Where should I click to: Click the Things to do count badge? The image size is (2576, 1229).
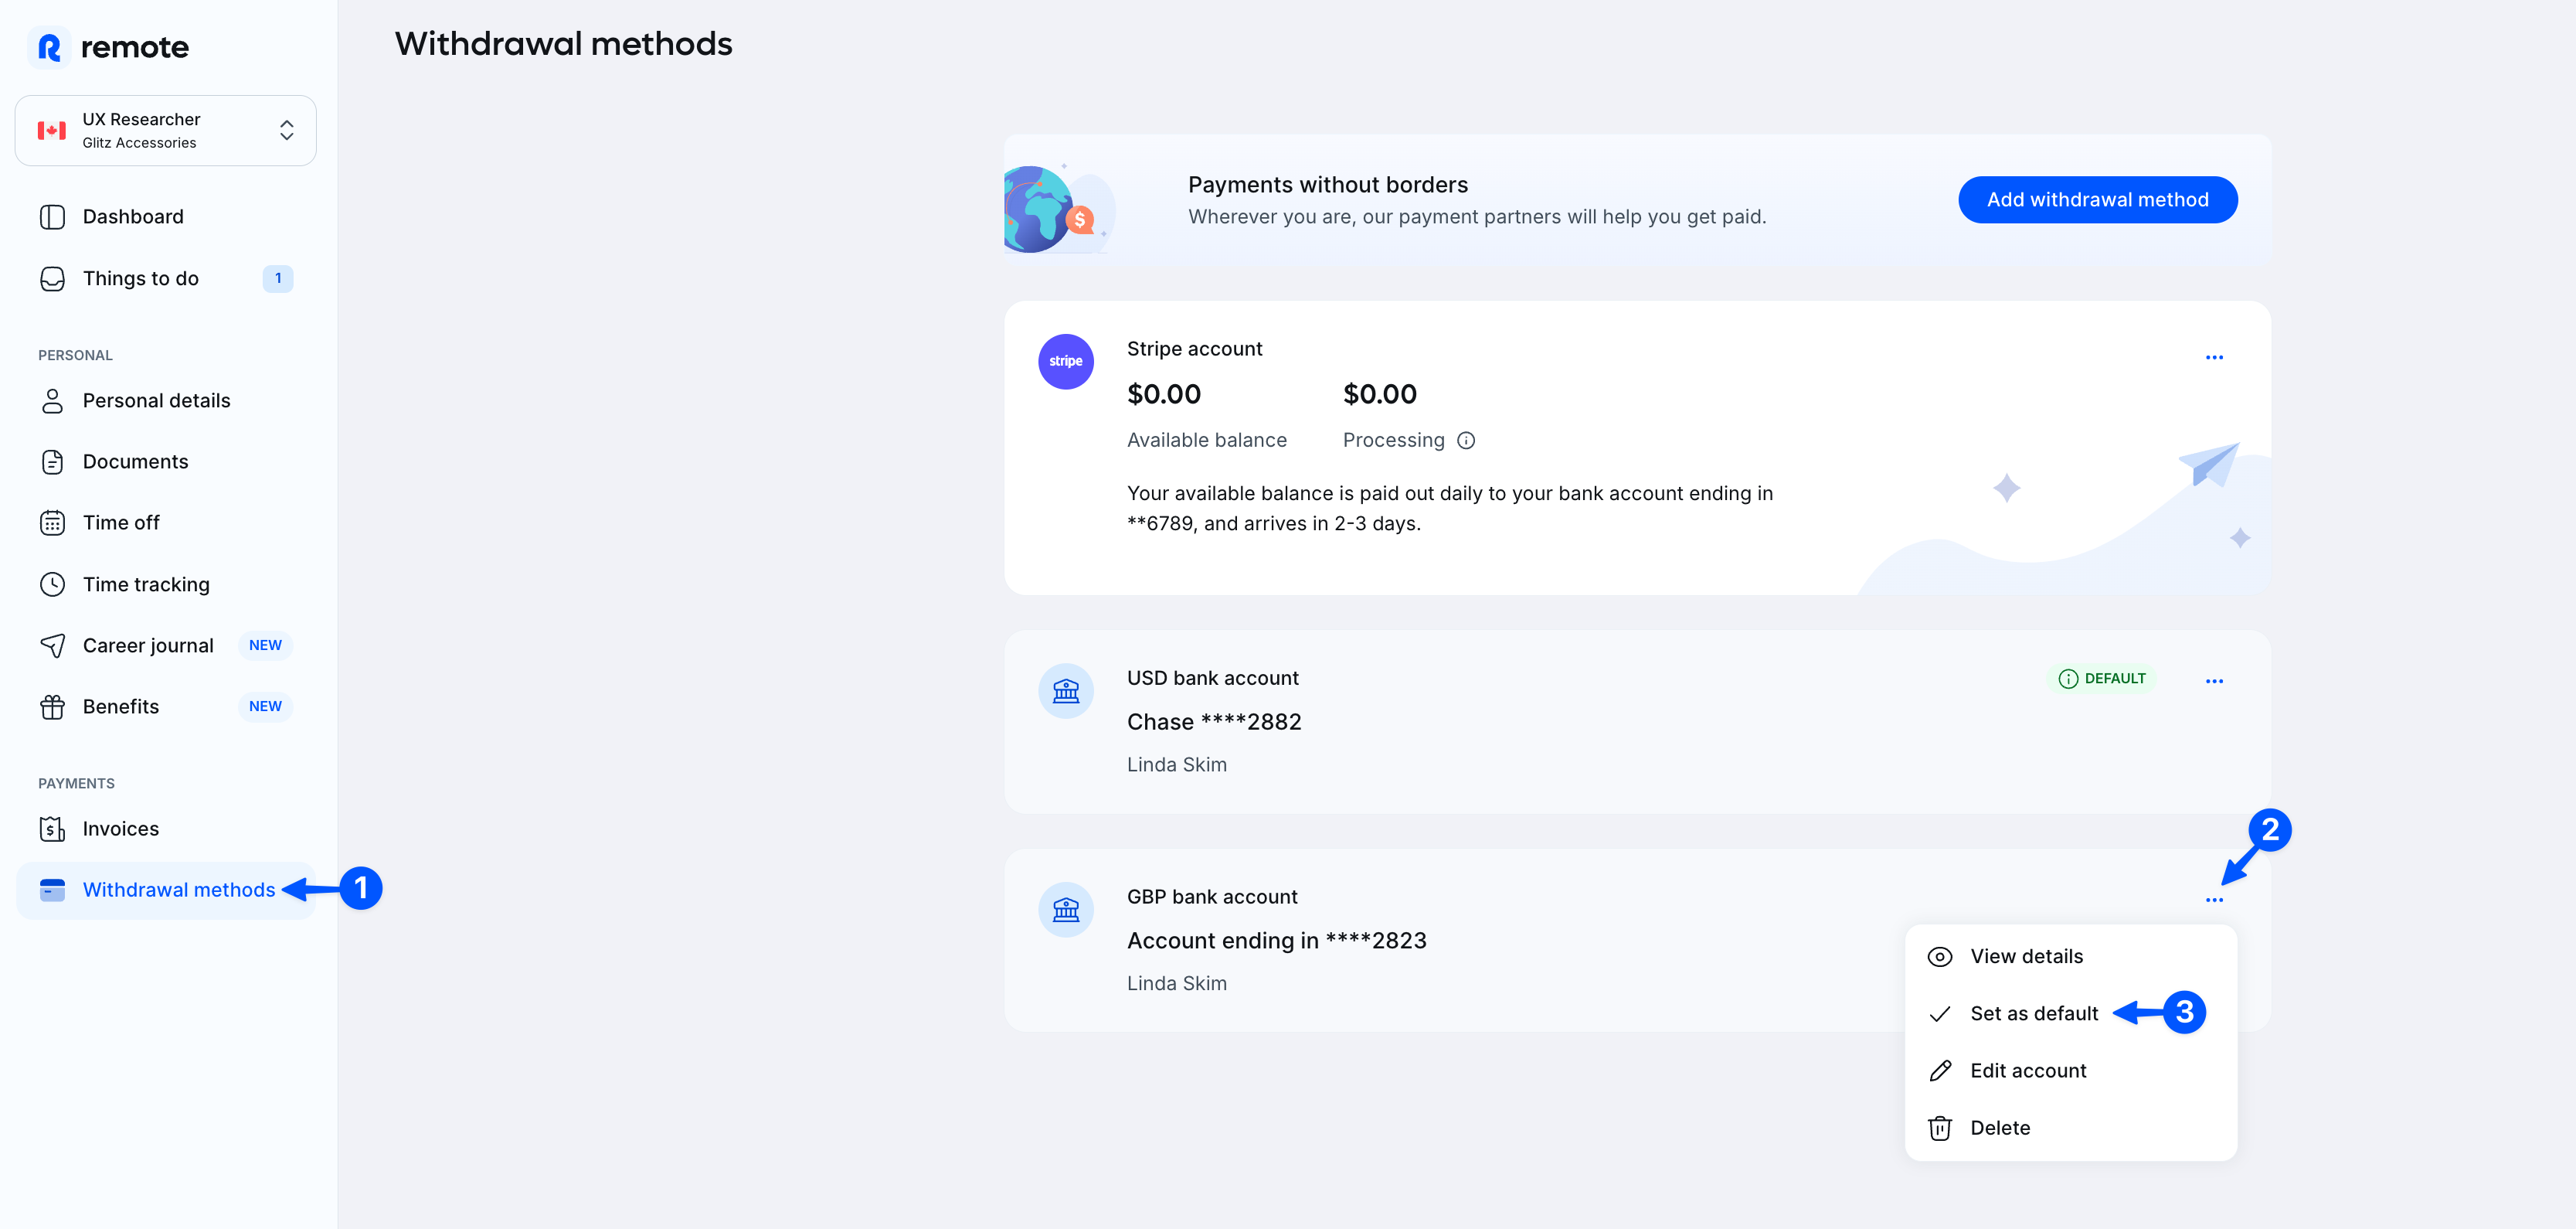[x=278, y=278]
